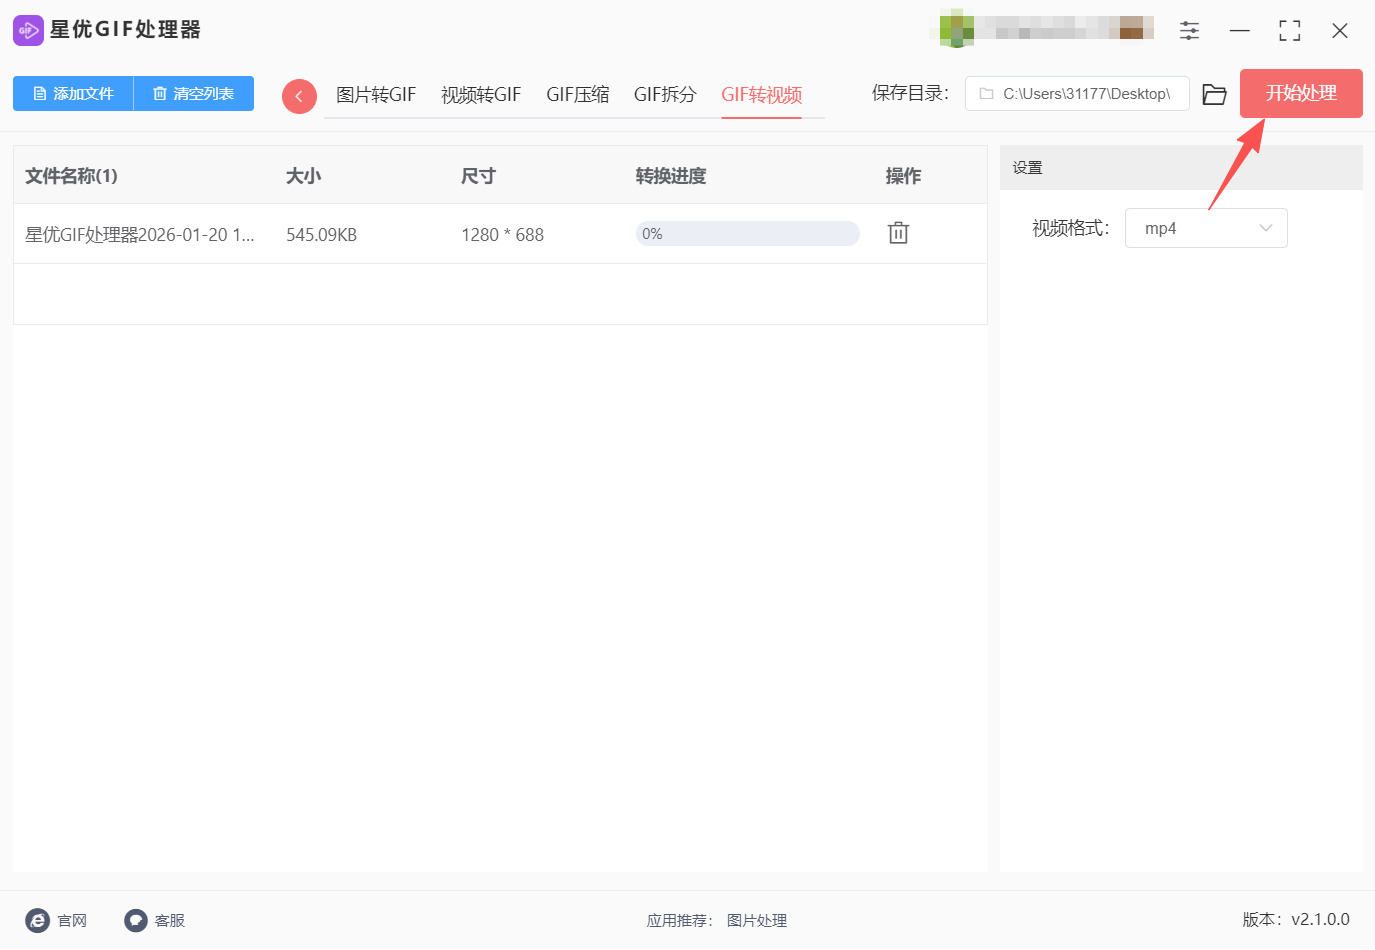Click the 保存目录 path combo box
The height and width of the screenshot is (950, 1375).
coord(1077,93)
